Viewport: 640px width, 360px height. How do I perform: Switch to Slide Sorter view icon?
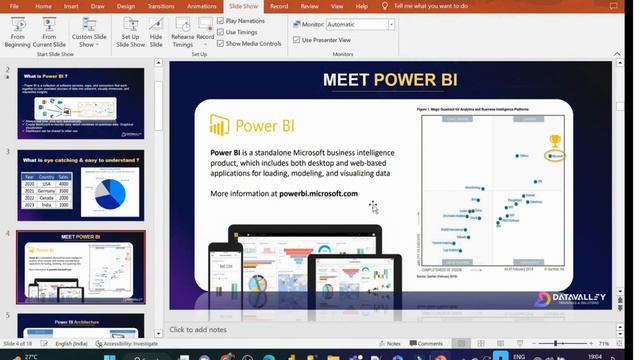tap(481, 344)
